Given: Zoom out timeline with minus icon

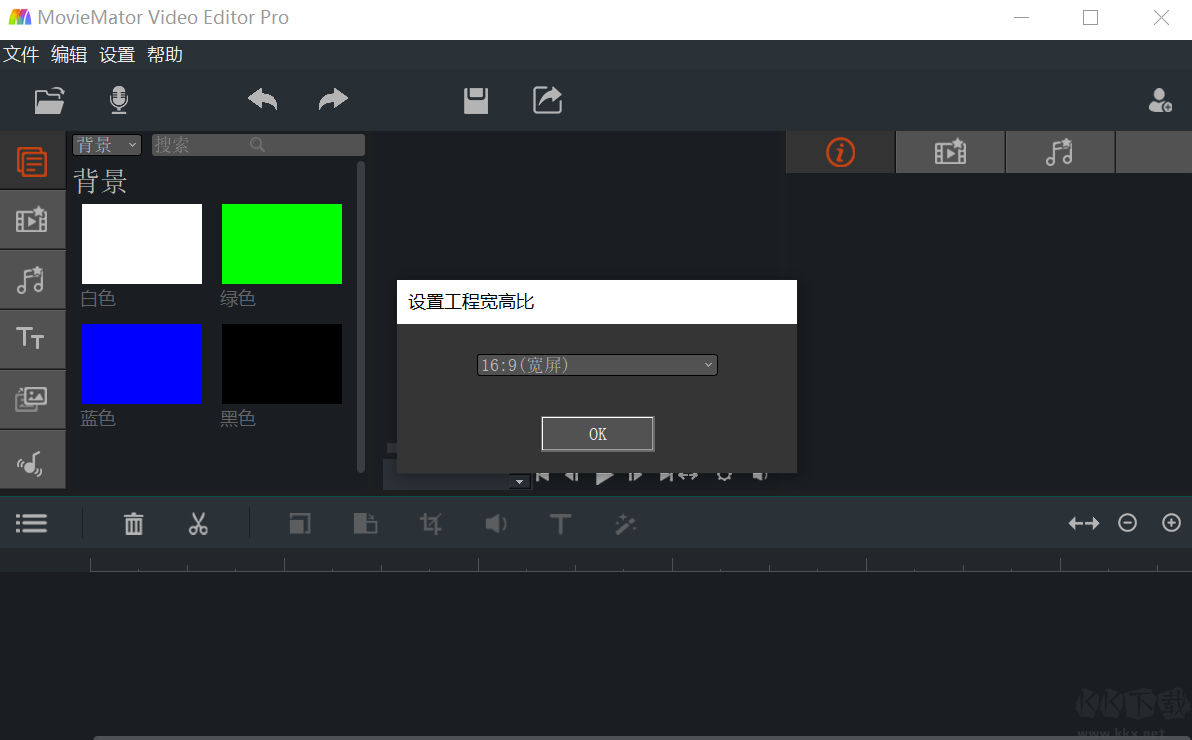Looking at the screenshot, I should (1127, 523).
